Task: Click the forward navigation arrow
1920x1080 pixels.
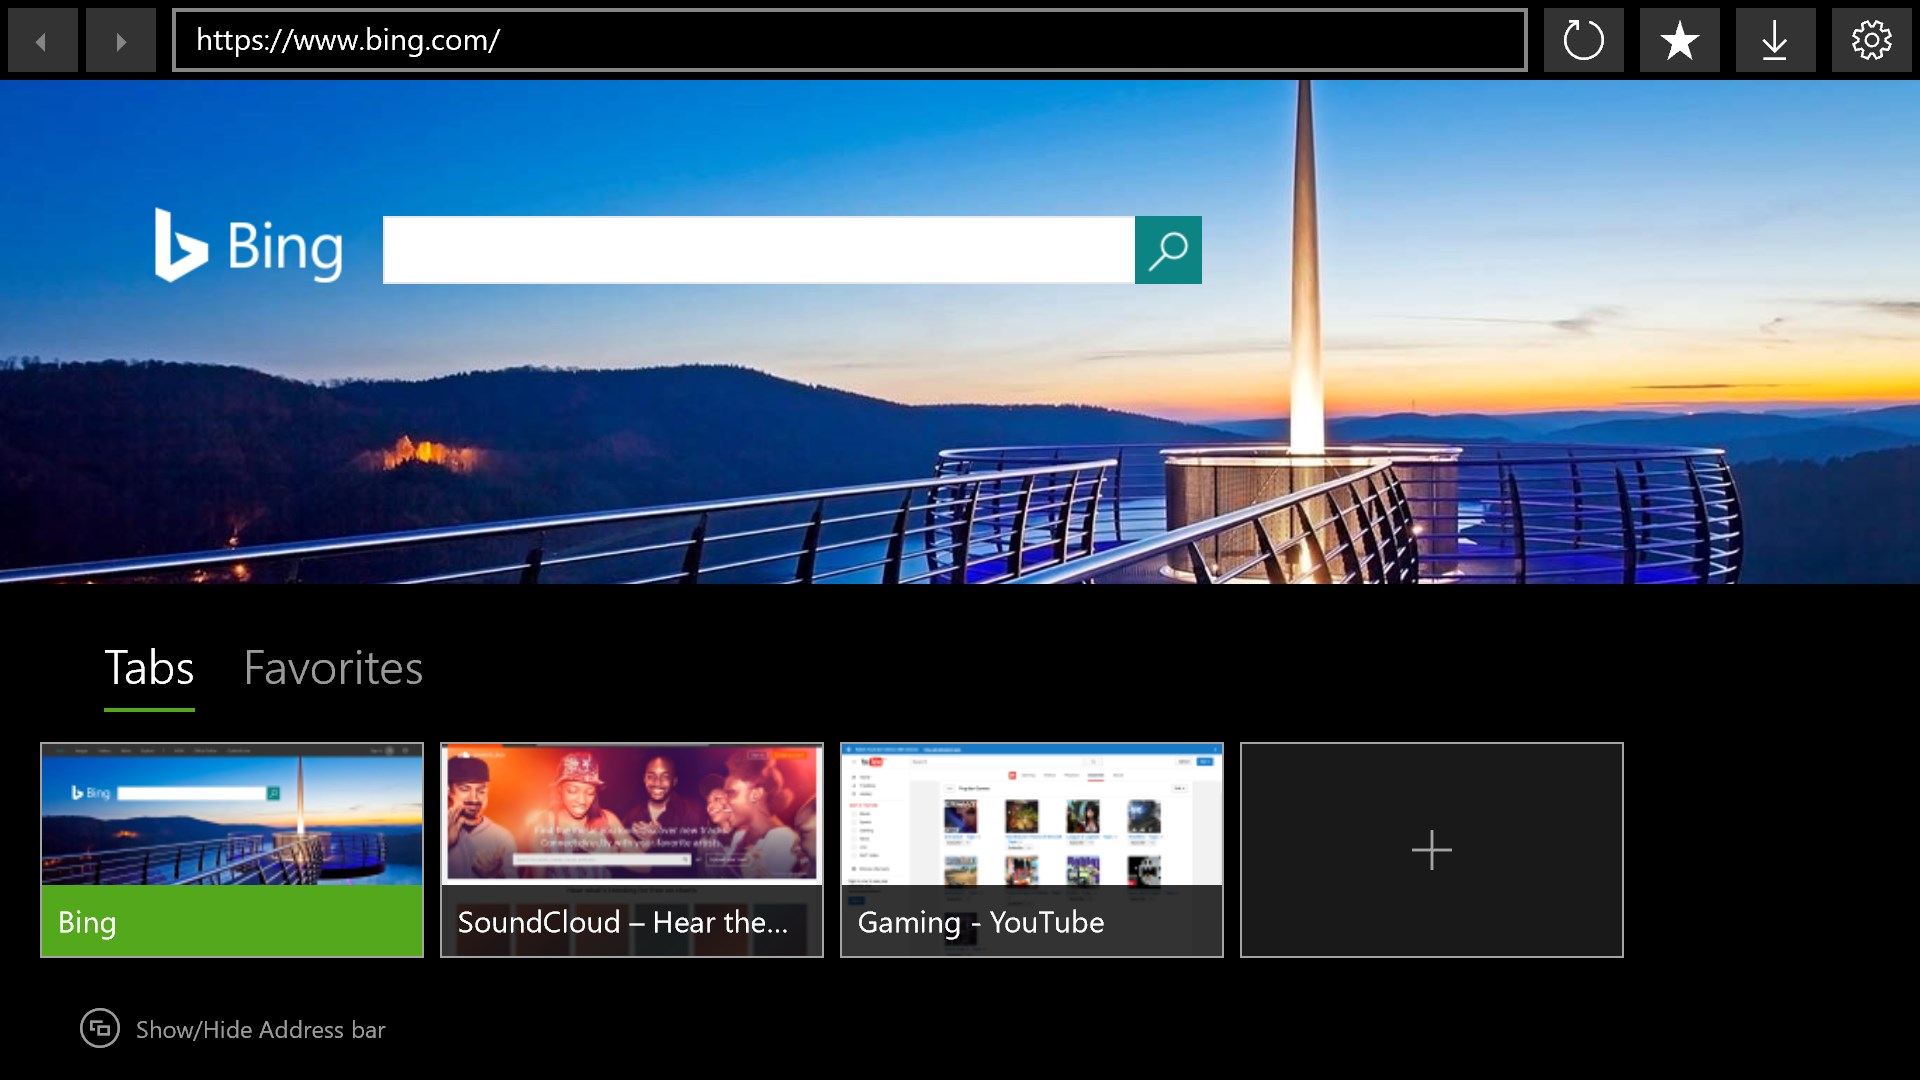Action: point(120,40)
